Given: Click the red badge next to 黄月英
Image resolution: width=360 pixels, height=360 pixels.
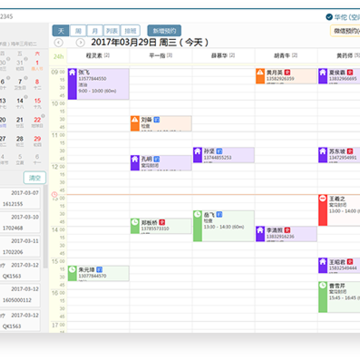Looking at the screenshot, I should click(287, 72).
